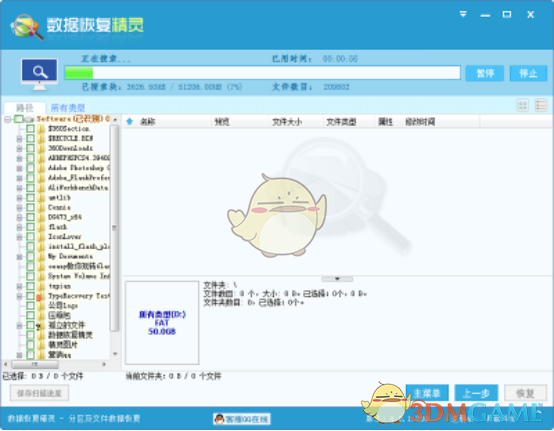Click folder icon of 360Downloads
The height and width of the screenshot is (431, 554).
pyautogui.click(x=41, y=148)
